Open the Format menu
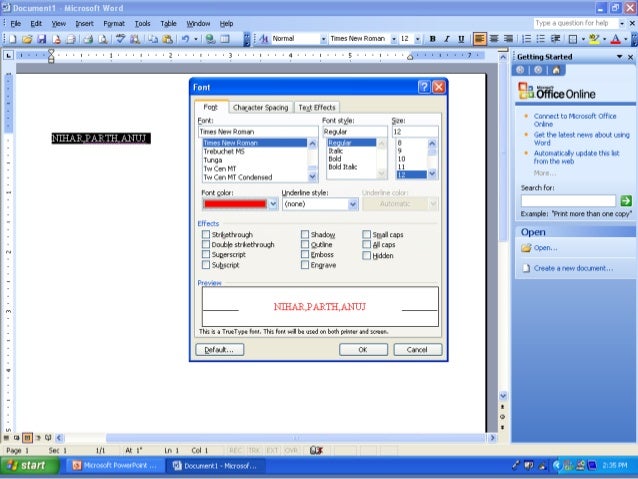 (x=114, y=24)
